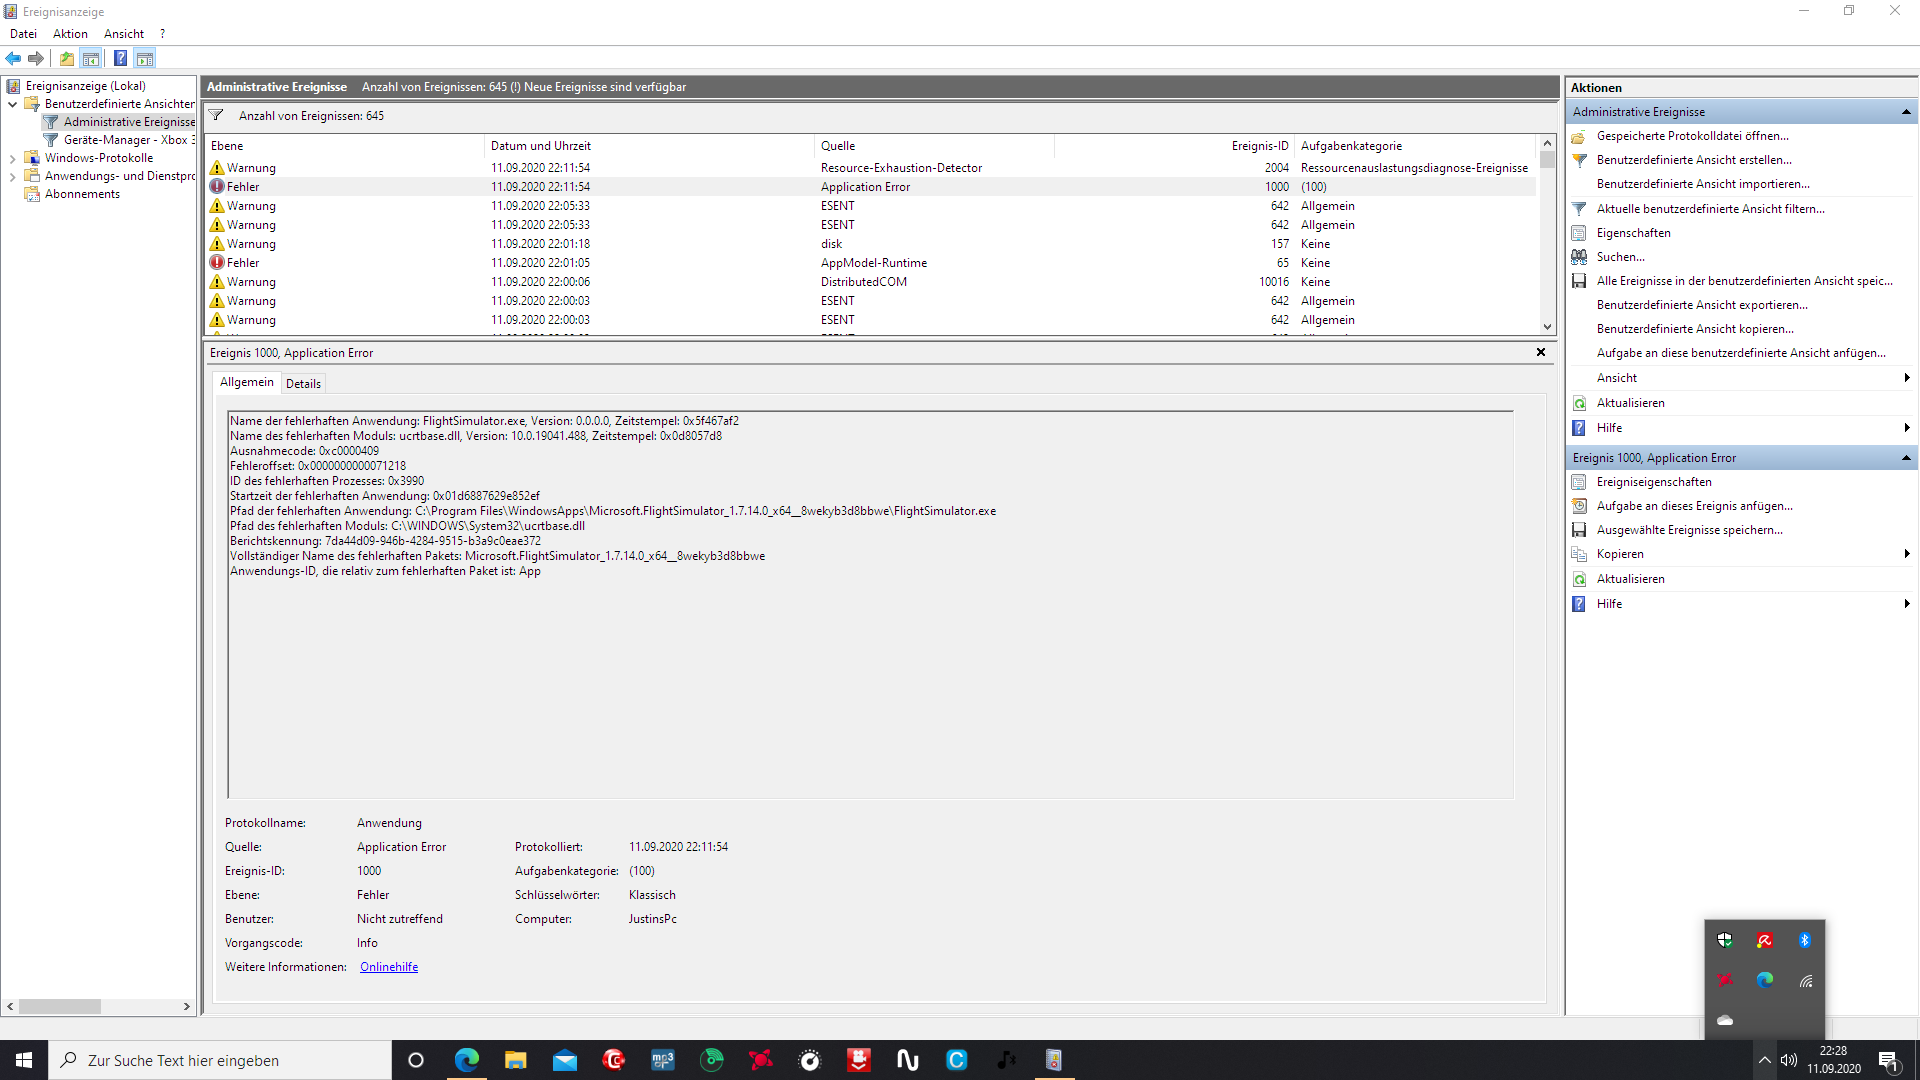Screen dimensions: 1920x1080
Task: Select the AppModel-Runtime Fehler row
Action: 870,263
